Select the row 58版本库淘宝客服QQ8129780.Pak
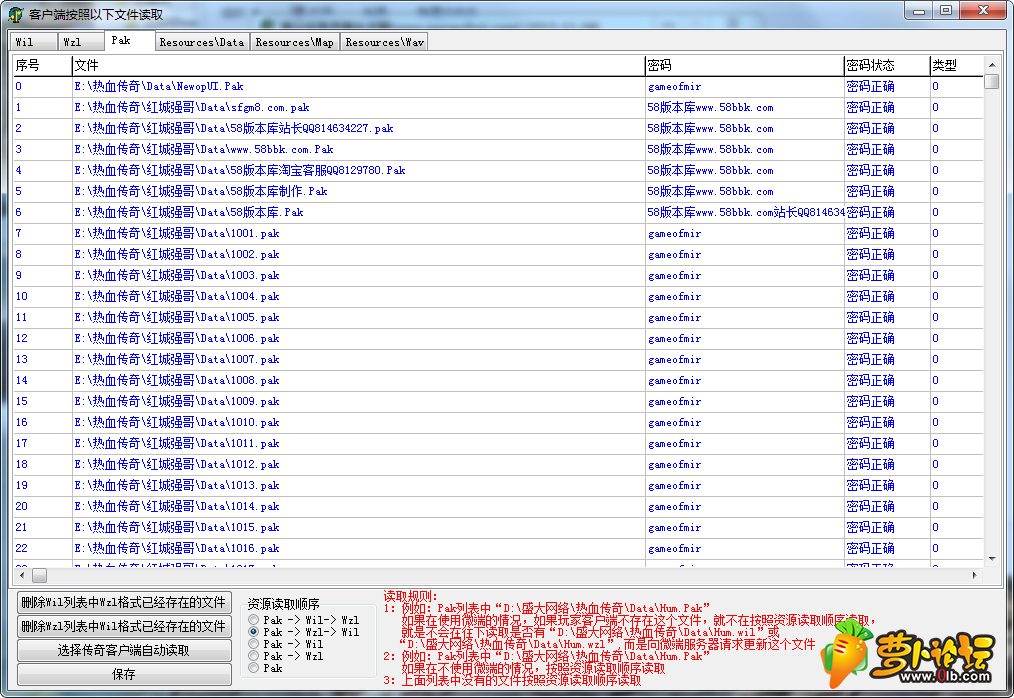 498,170
